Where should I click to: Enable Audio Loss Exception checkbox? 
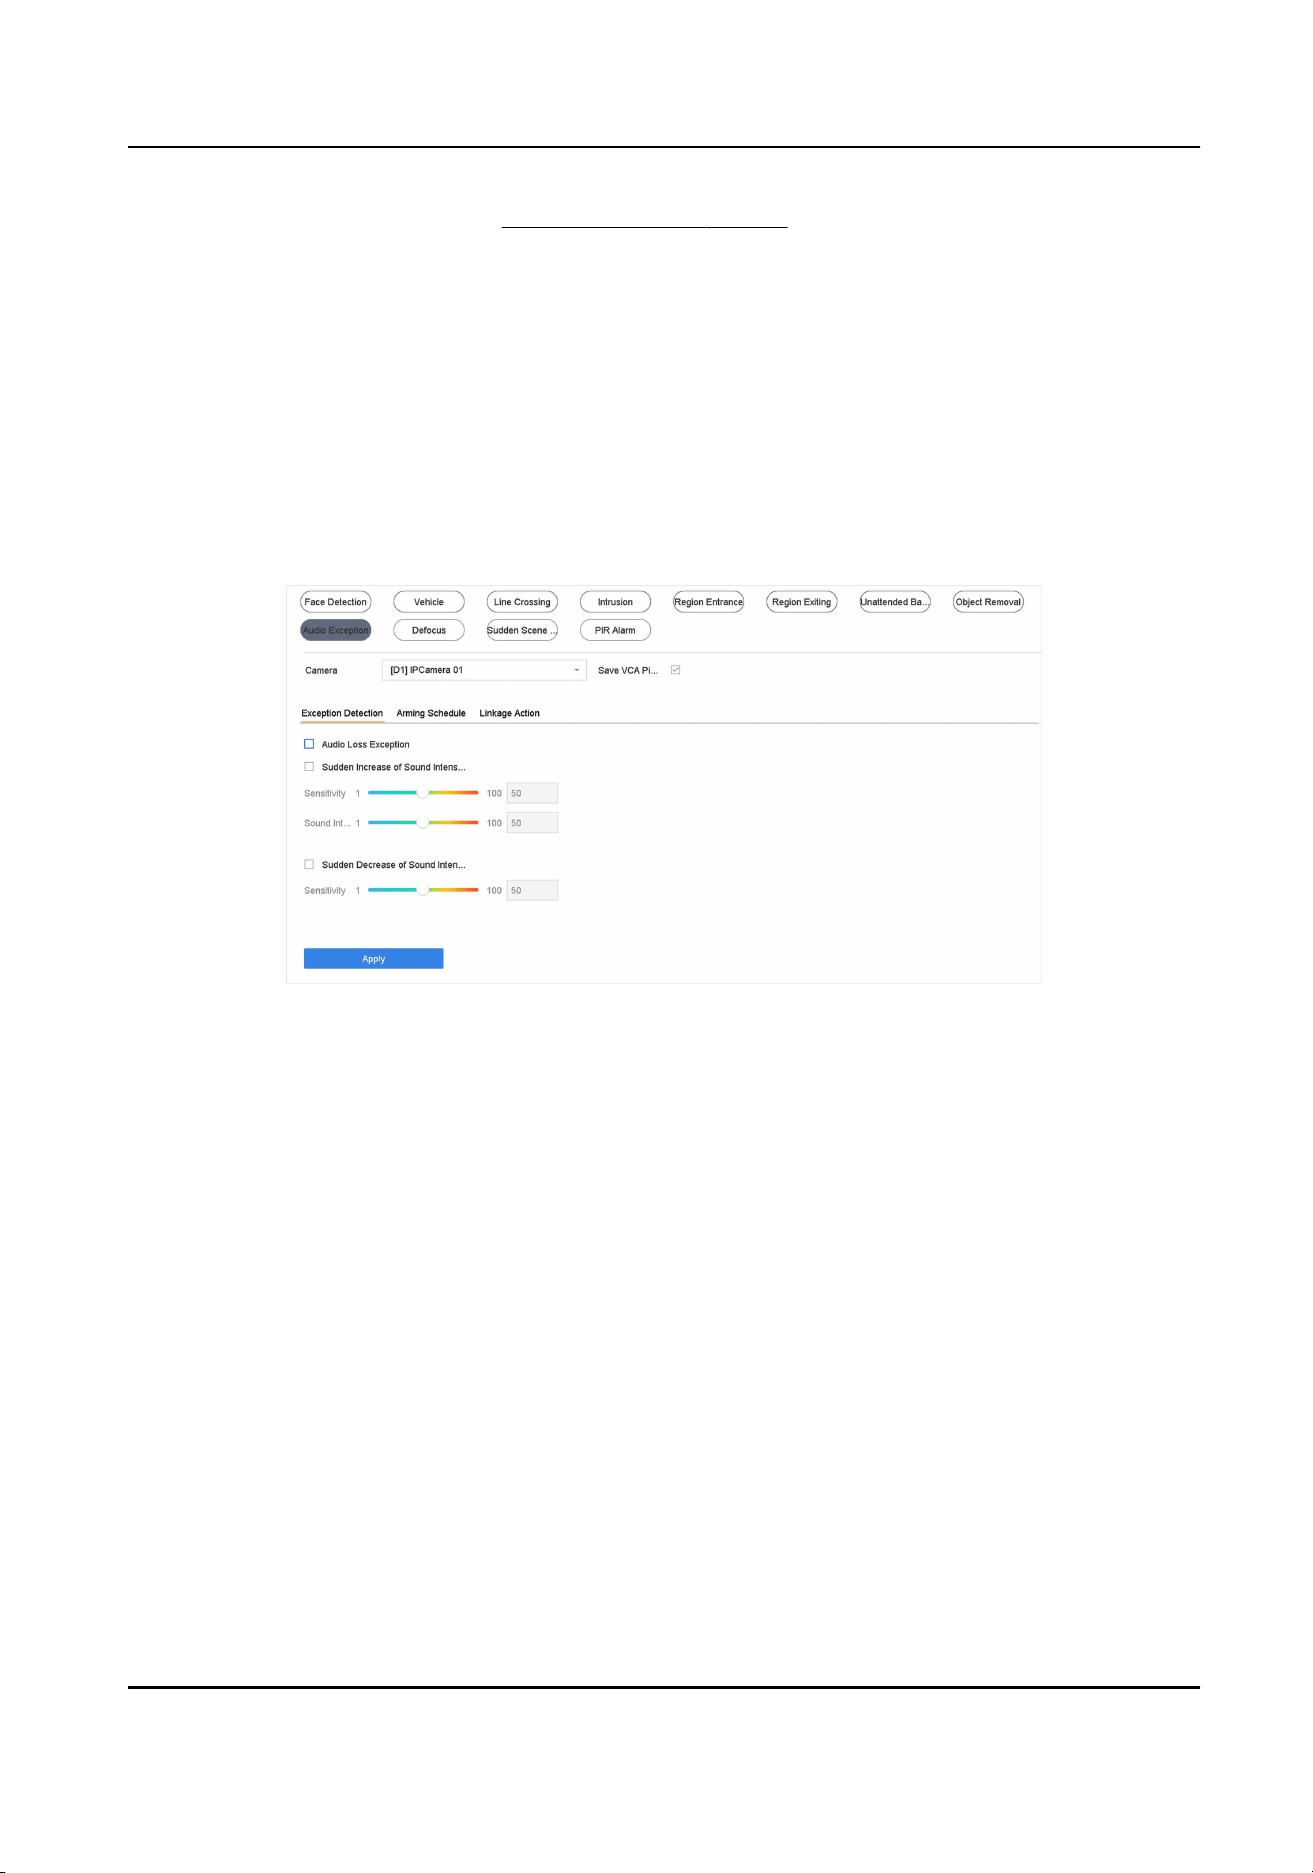pyautogui.click(x=309, y=744)
